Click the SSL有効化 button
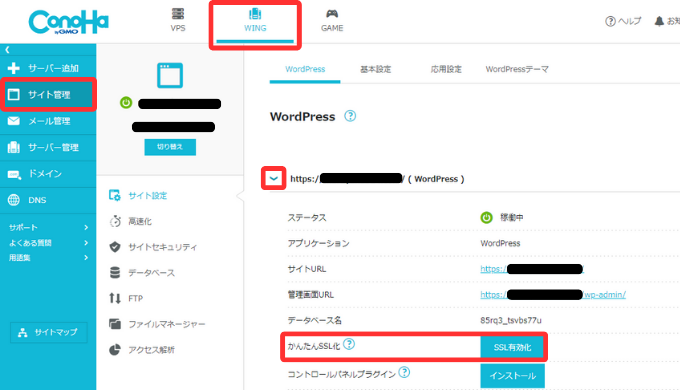Image resolution: width=680 pixels, height=390 pixels. (x=512, y=347)
